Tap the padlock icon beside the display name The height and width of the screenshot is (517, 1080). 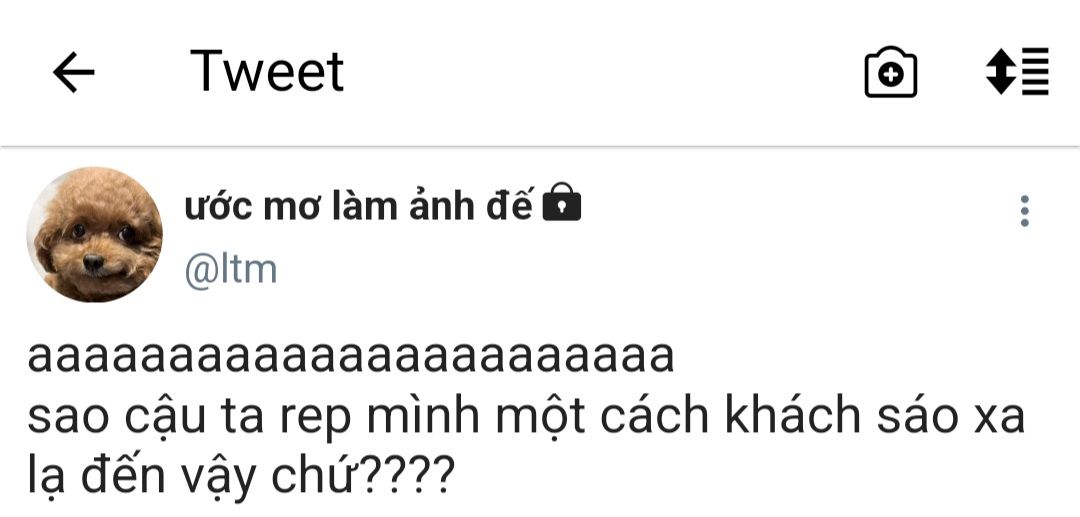pos(562,202)
